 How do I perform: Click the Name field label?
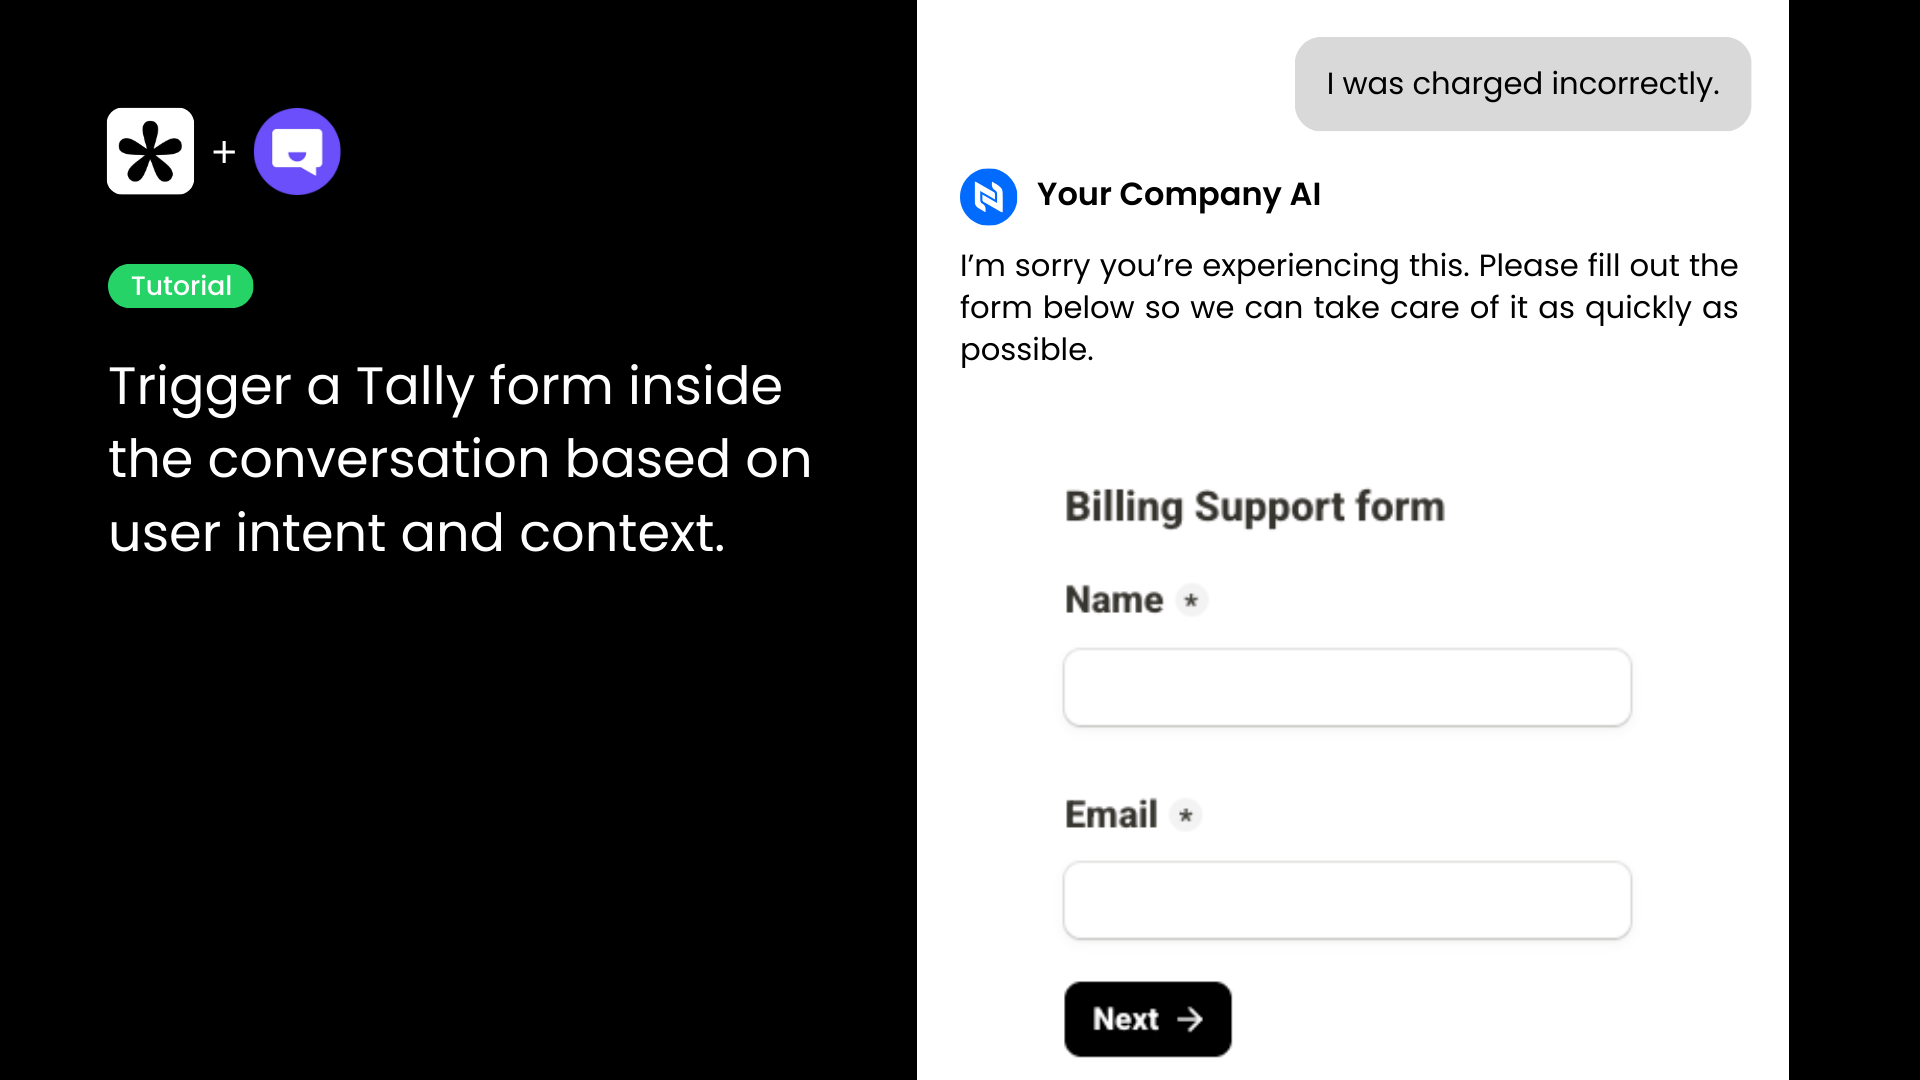coord(1114,600)
